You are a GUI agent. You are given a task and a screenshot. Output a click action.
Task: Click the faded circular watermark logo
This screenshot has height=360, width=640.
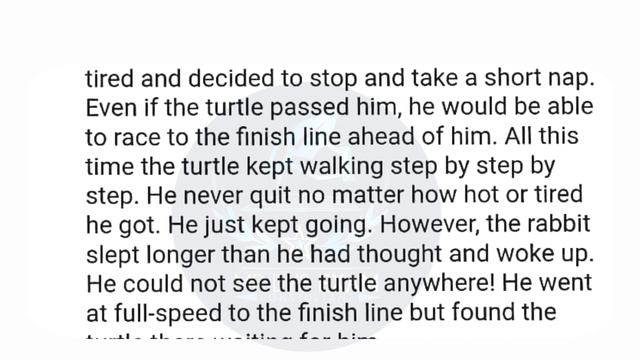click(306, 216)
